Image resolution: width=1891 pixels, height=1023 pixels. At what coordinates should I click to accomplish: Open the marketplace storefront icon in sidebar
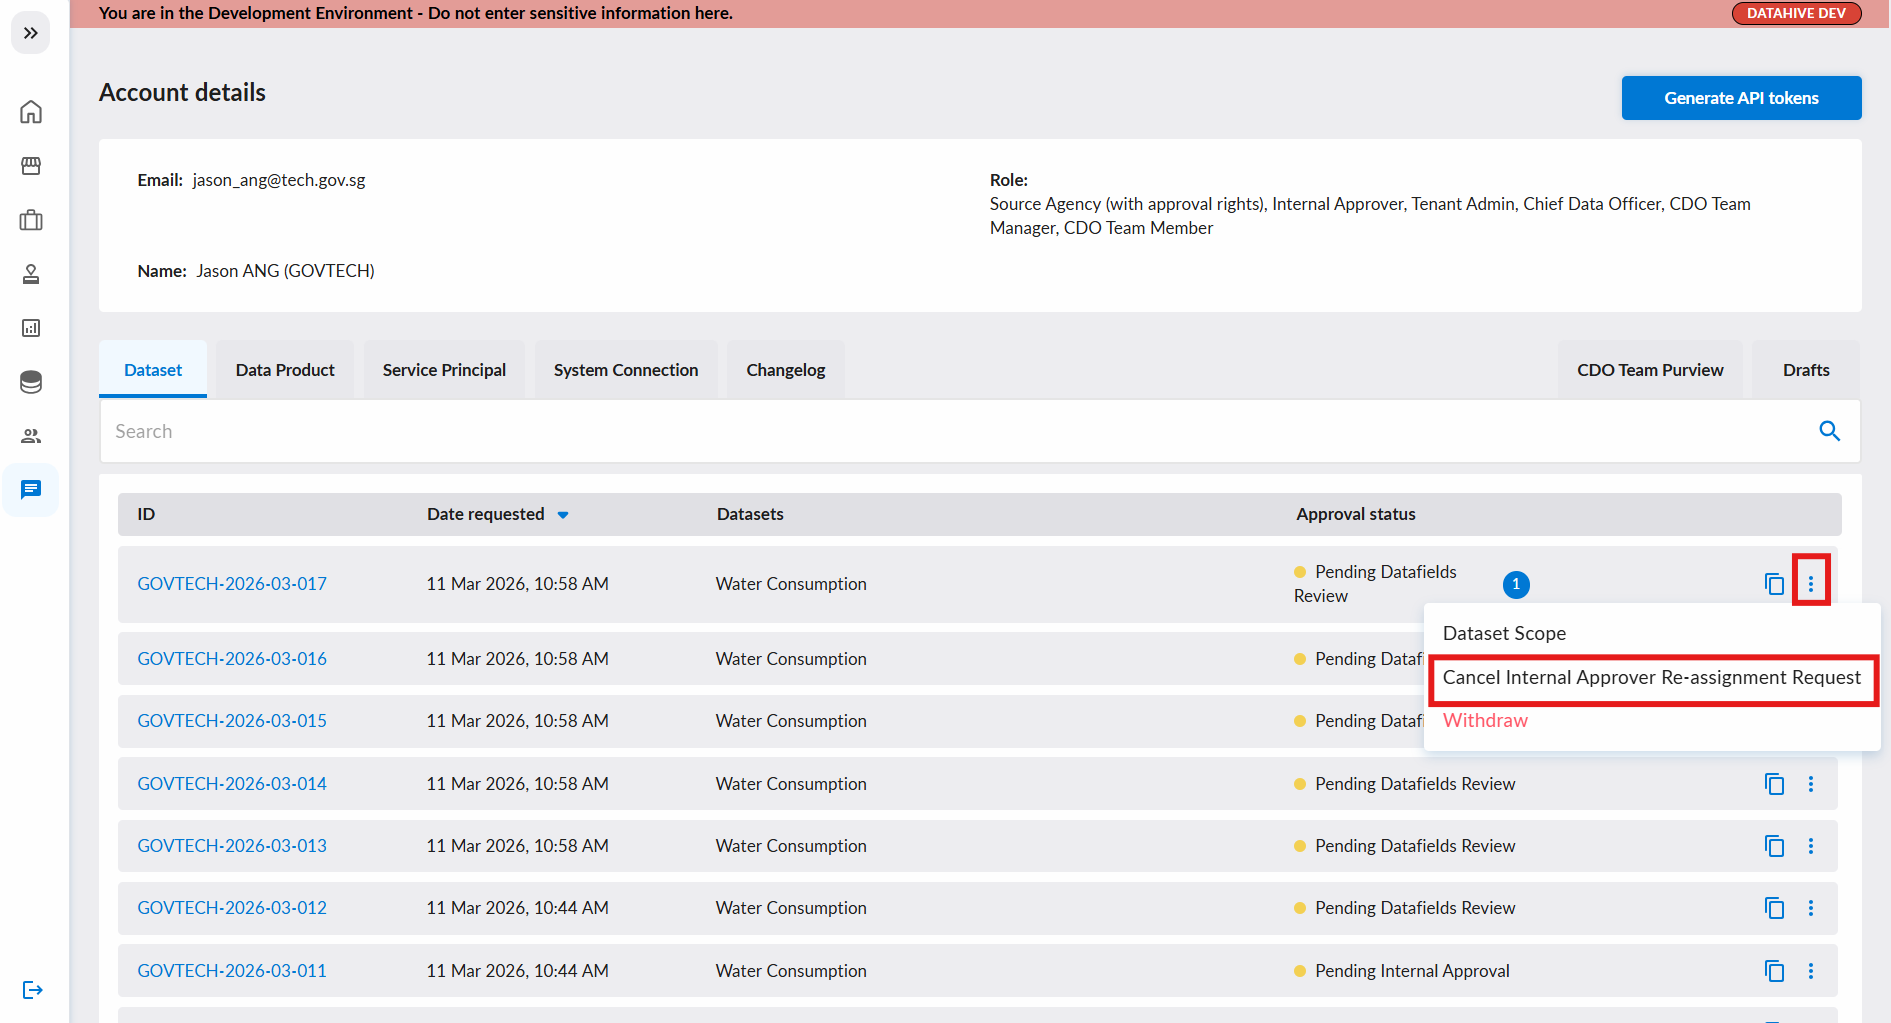pyautogui.click(x=31, y=166)
